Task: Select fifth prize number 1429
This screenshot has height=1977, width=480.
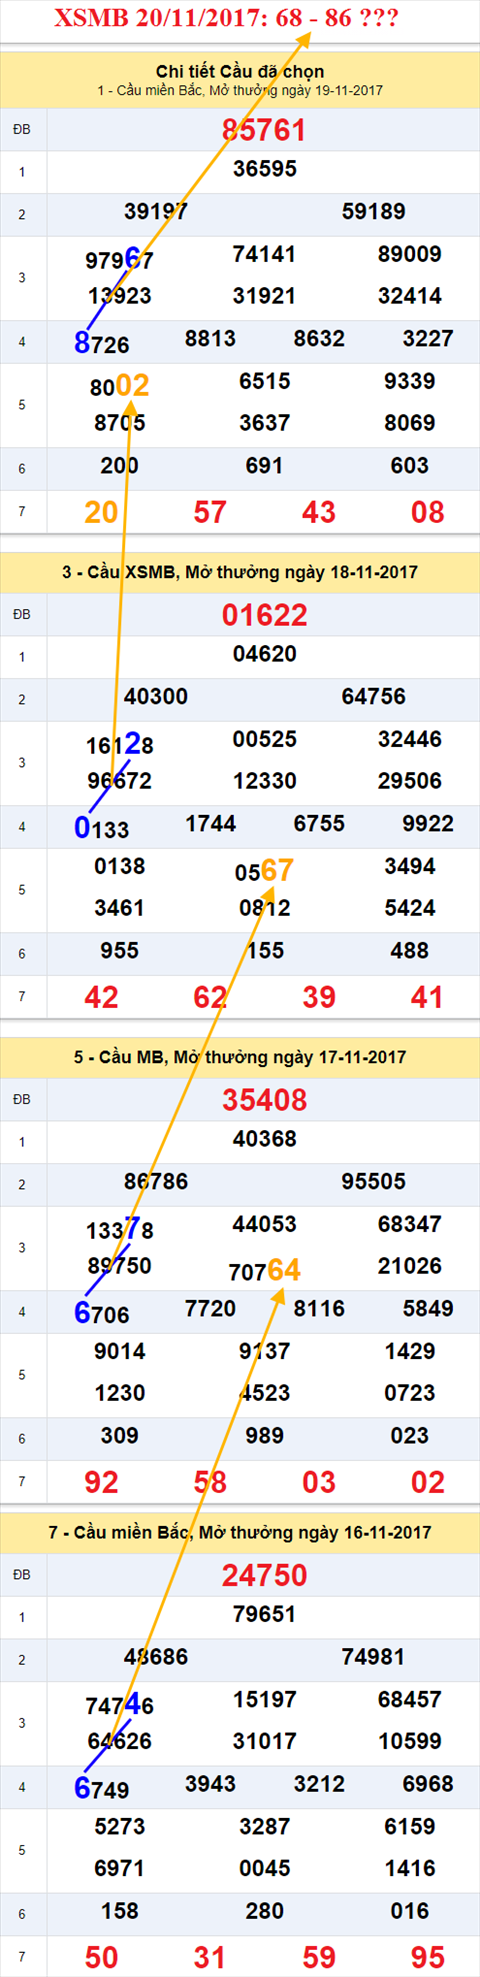Action: 410,1351
